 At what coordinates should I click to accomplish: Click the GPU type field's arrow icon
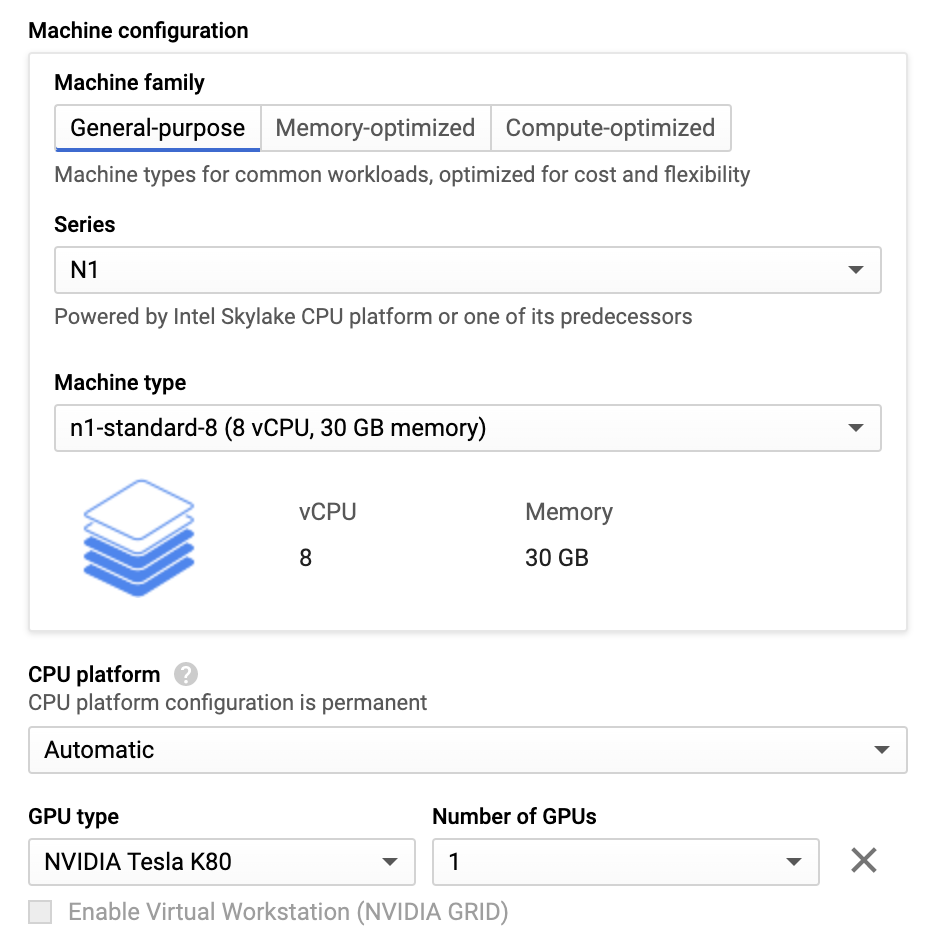click(x=390, y=861)
